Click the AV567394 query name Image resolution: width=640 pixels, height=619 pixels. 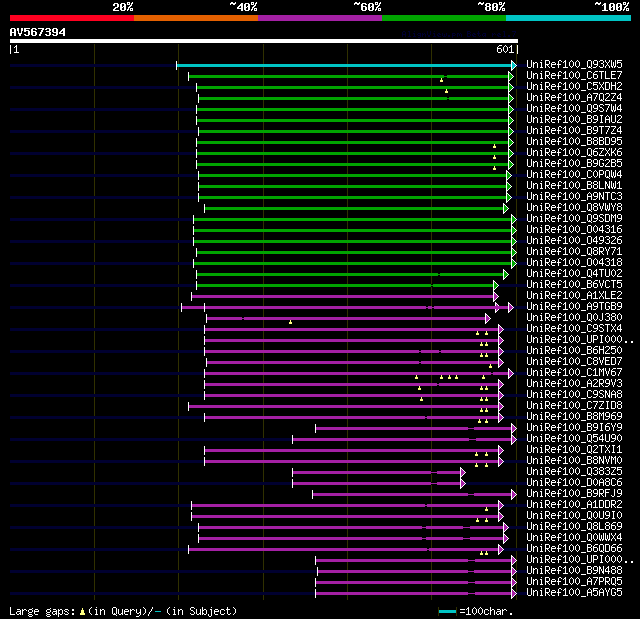click(38, 32)
